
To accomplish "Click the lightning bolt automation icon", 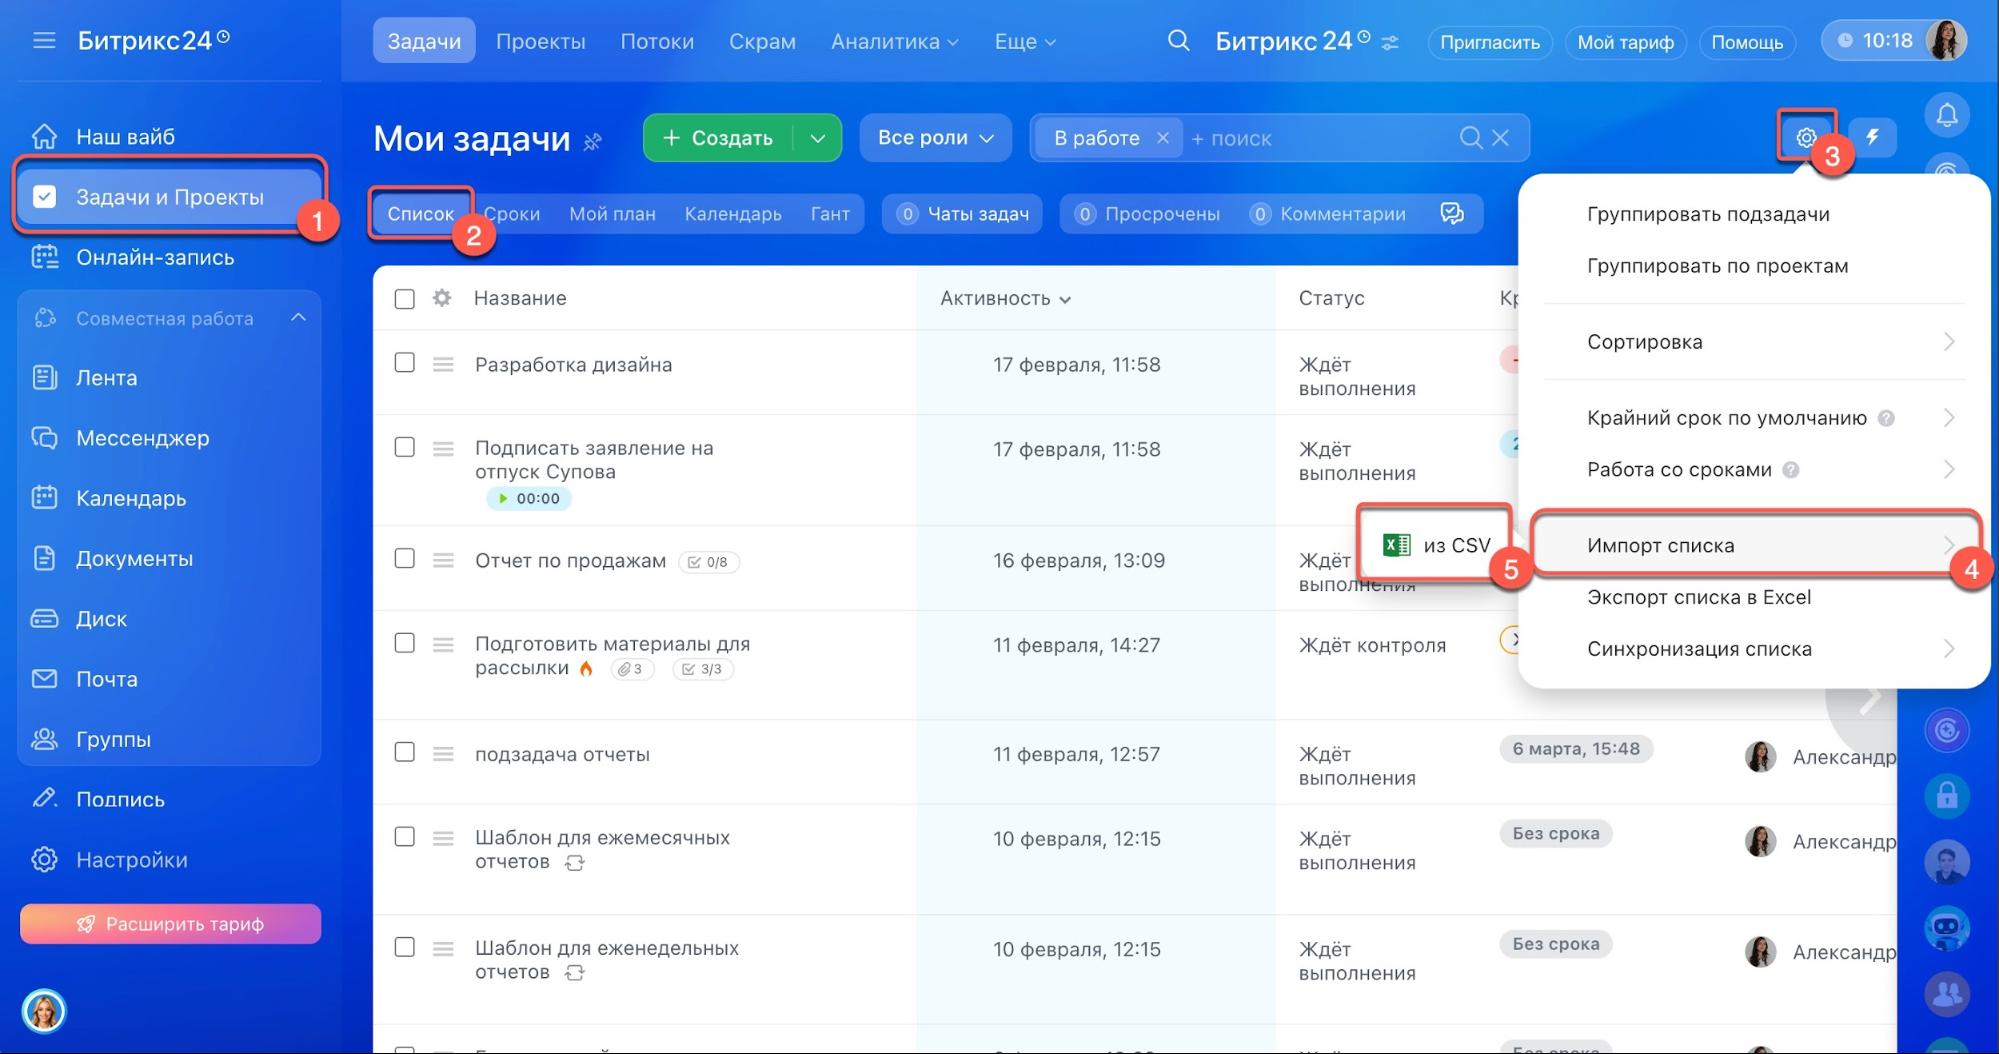I will pos(1872,137).
